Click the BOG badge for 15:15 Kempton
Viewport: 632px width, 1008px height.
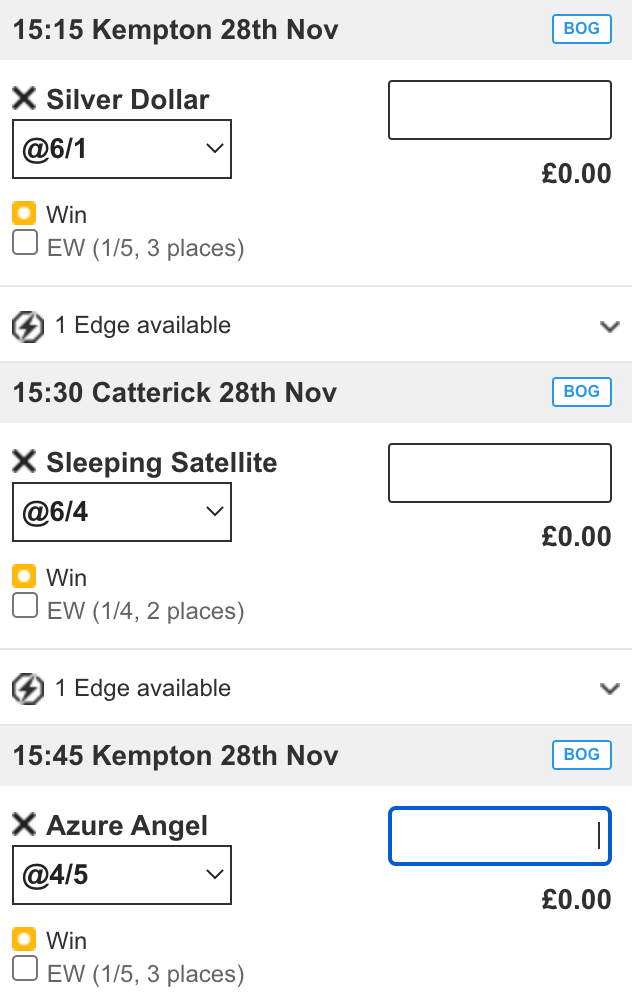click(581, 29)
